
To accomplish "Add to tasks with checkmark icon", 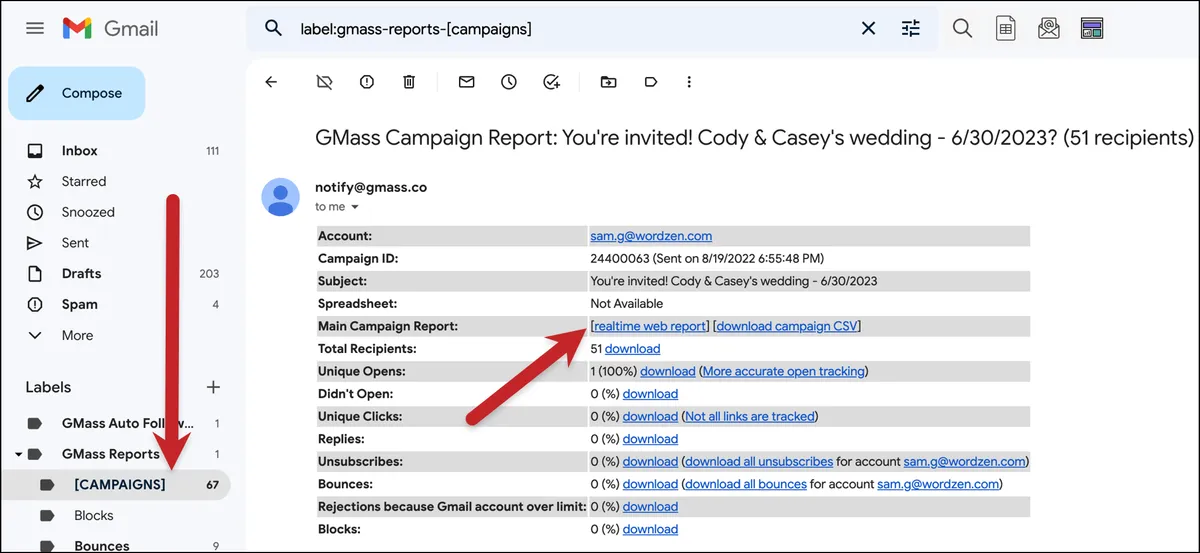I will tap(551, 82).
